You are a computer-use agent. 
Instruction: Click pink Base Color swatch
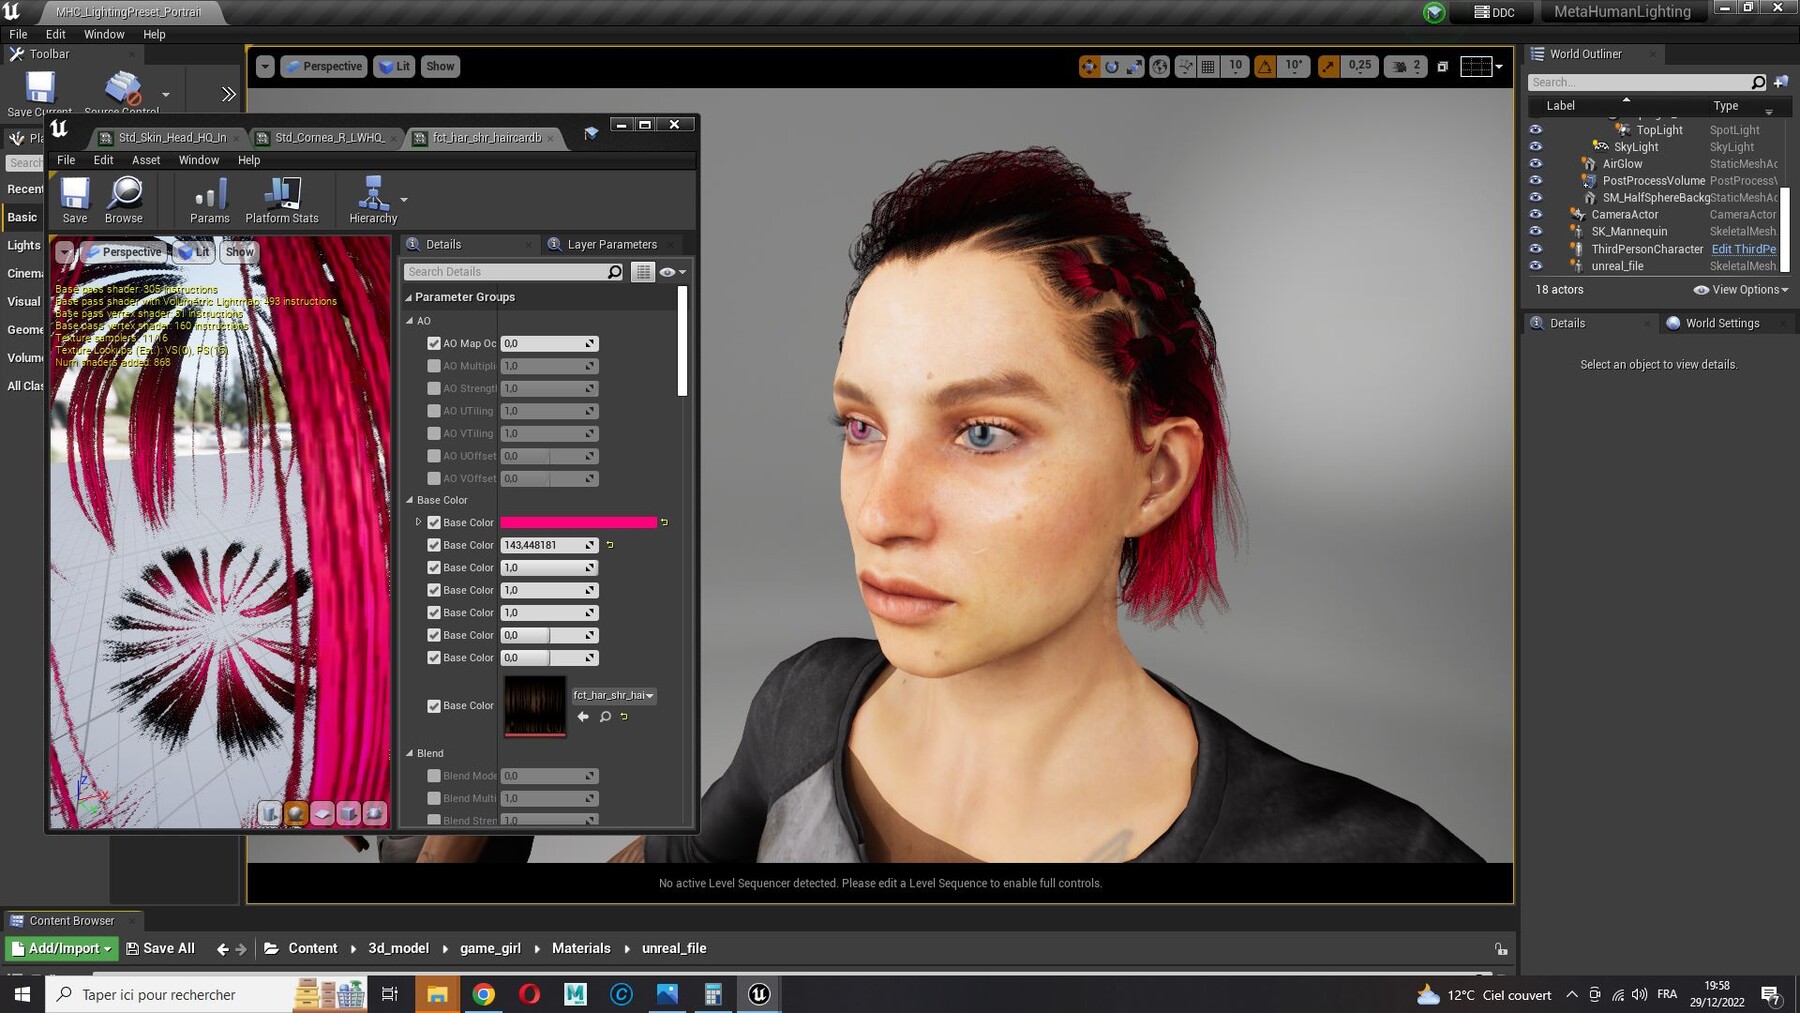click(x=578, y=522)
